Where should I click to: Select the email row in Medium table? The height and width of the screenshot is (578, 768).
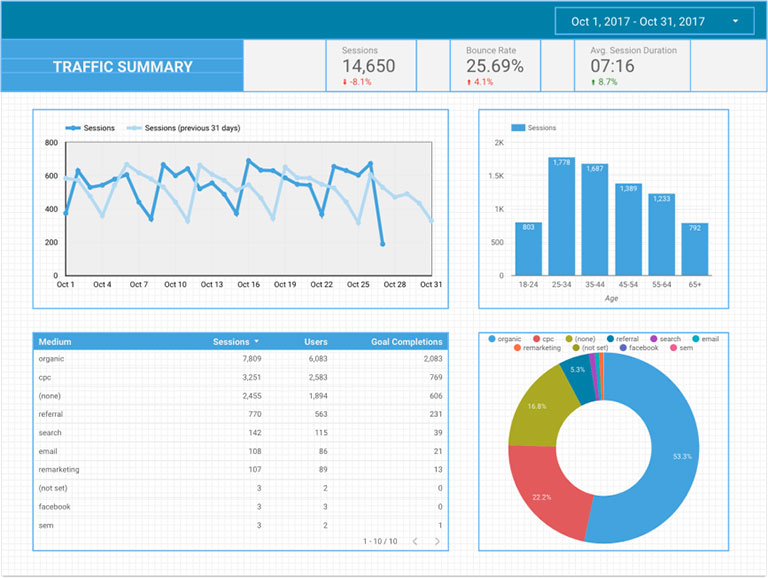(240, 451)
